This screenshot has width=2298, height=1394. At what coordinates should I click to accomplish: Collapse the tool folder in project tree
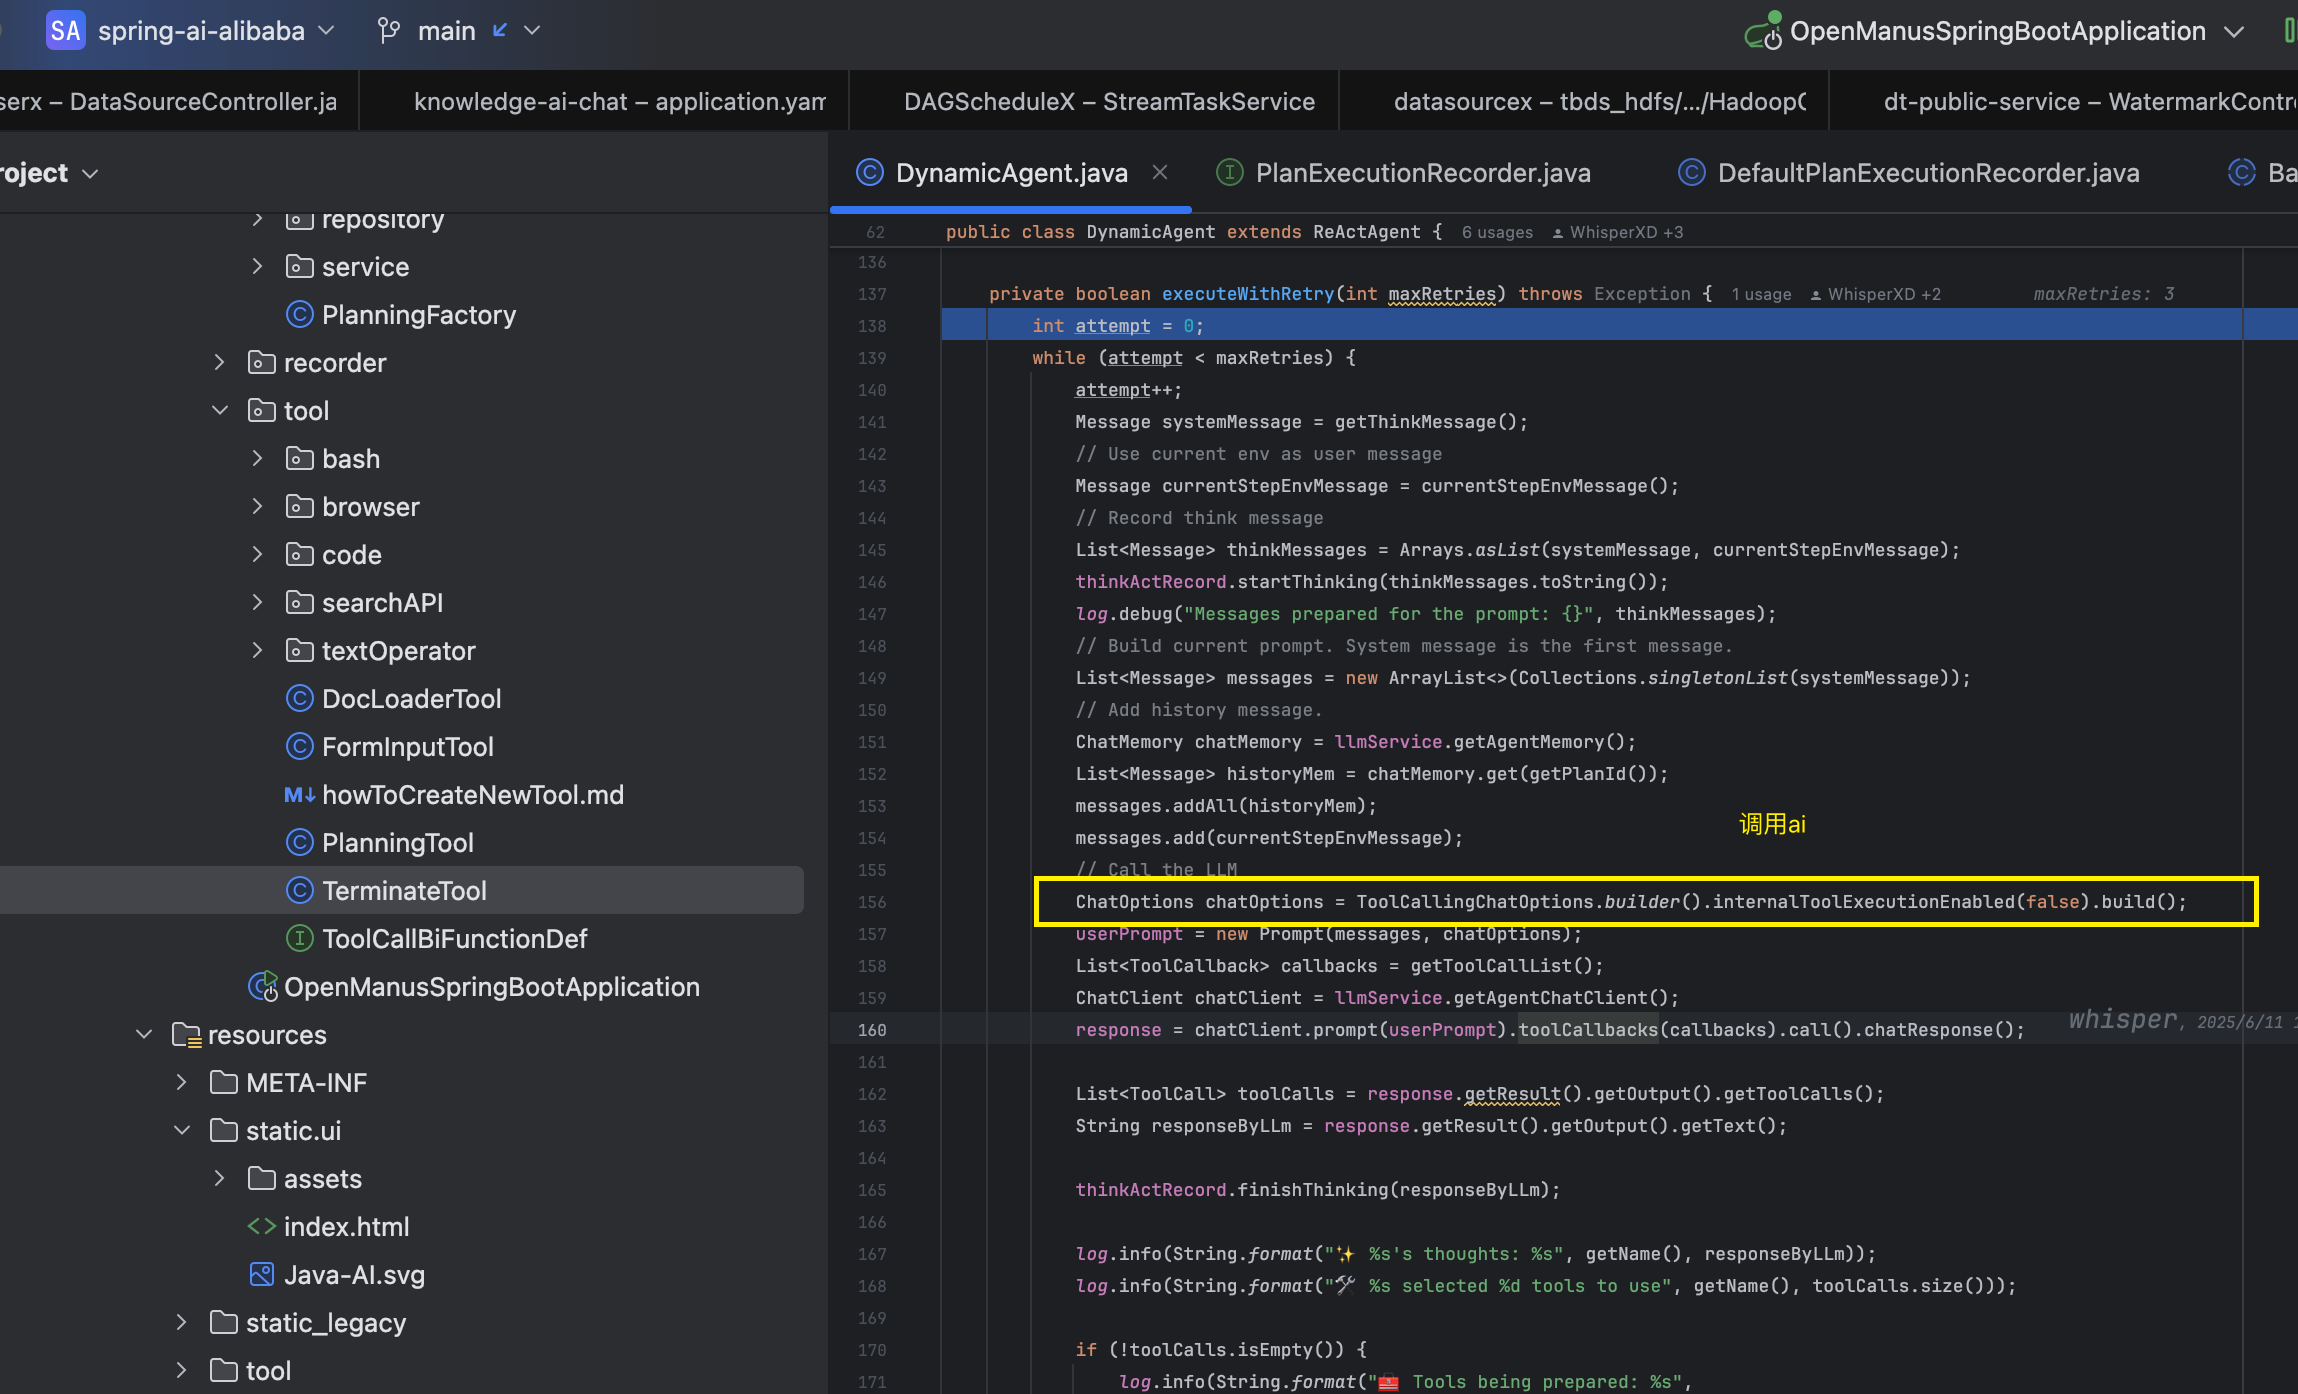click(220, 411)
